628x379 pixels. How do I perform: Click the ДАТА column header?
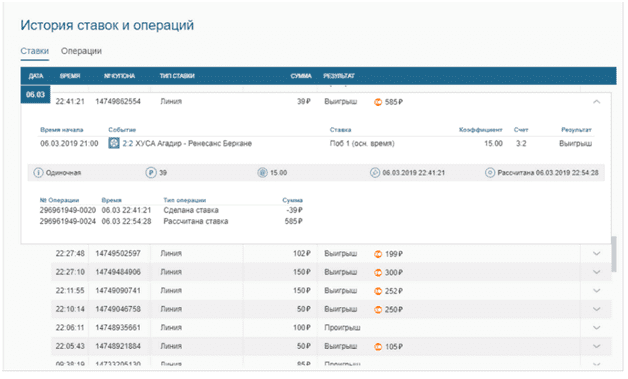[36, 76]
